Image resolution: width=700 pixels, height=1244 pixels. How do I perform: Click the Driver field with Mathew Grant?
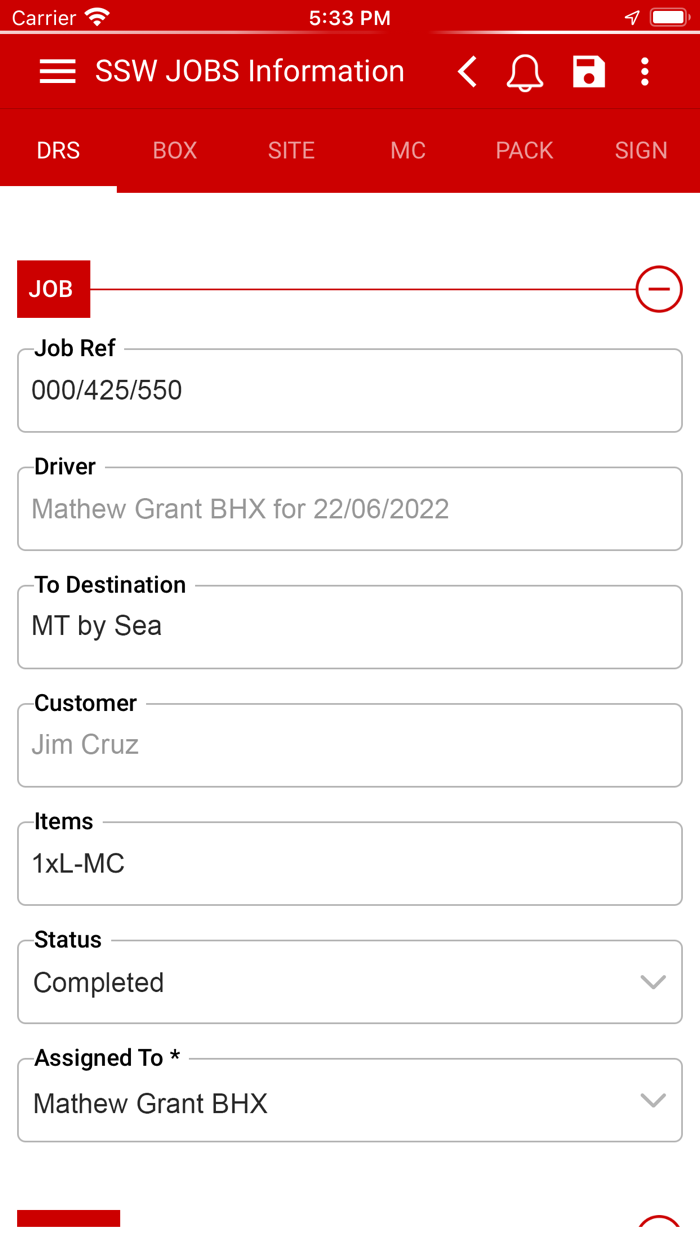[350, 508]
